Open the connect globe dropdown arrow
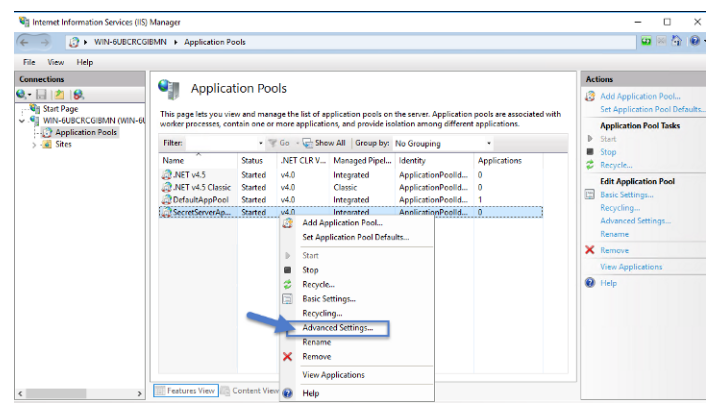 [x=29, y=95]
